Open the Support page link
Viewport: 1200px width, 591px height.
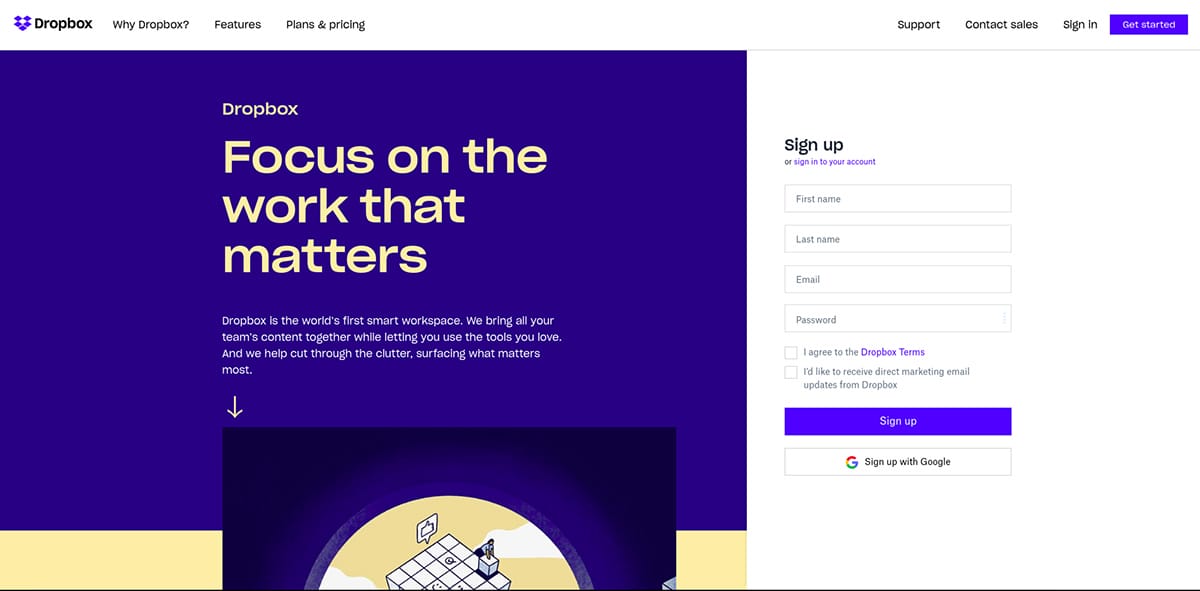click(x=918, y=25)
